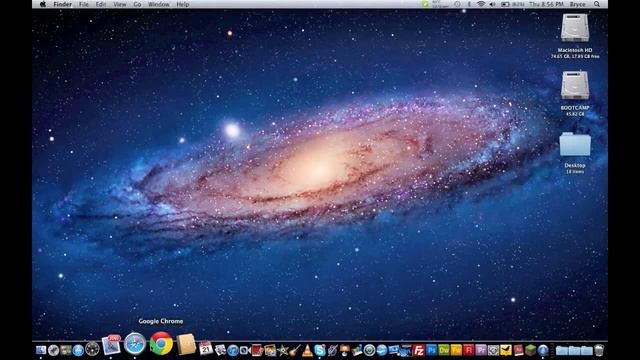Launch Skype from the Dock

[320, 350]
